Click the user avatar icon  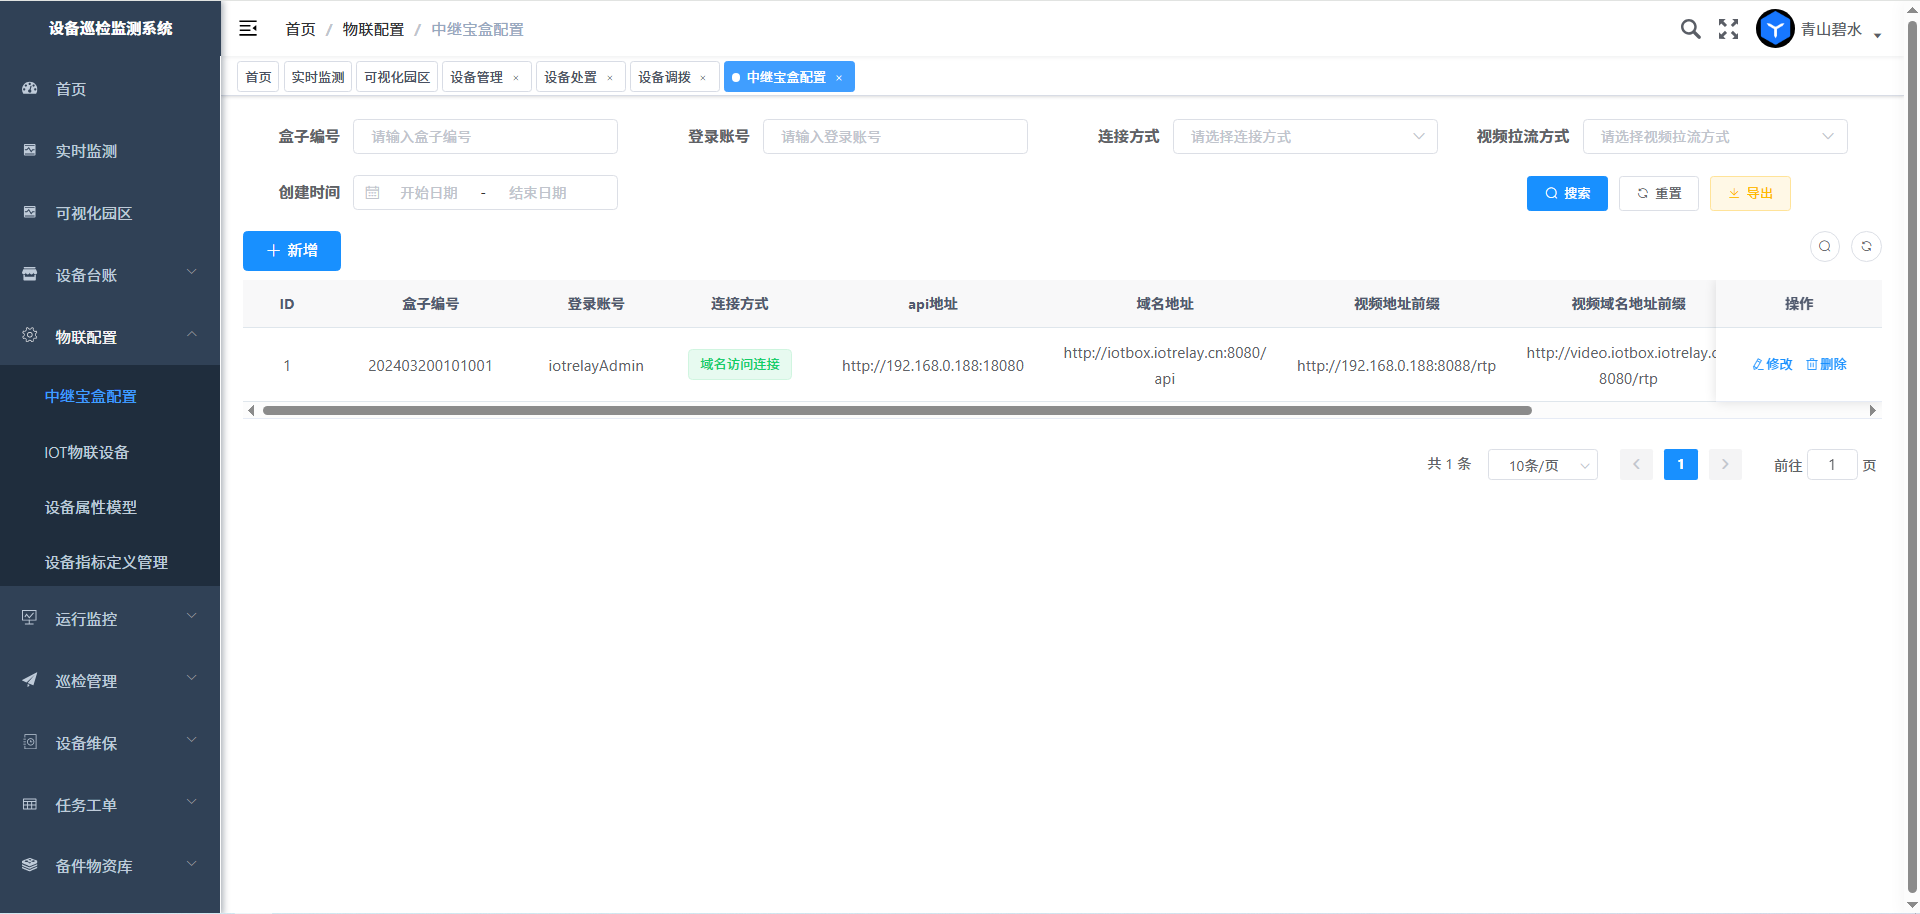click(1775, 29)
